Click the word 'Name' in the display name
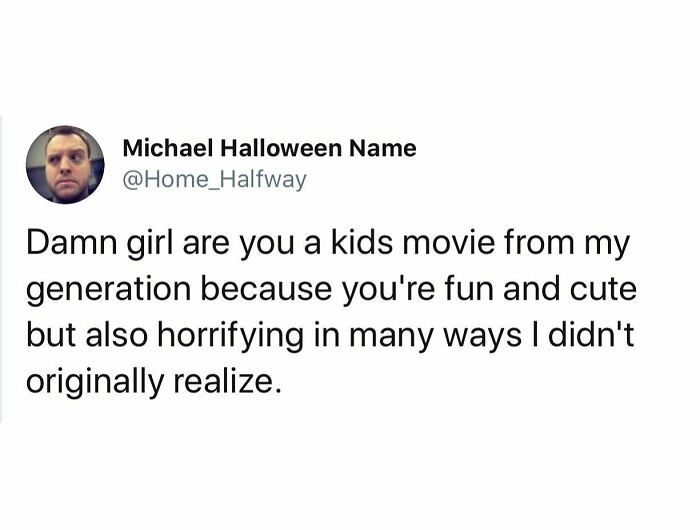Screen dimensions: 700x530 point(383,149)
